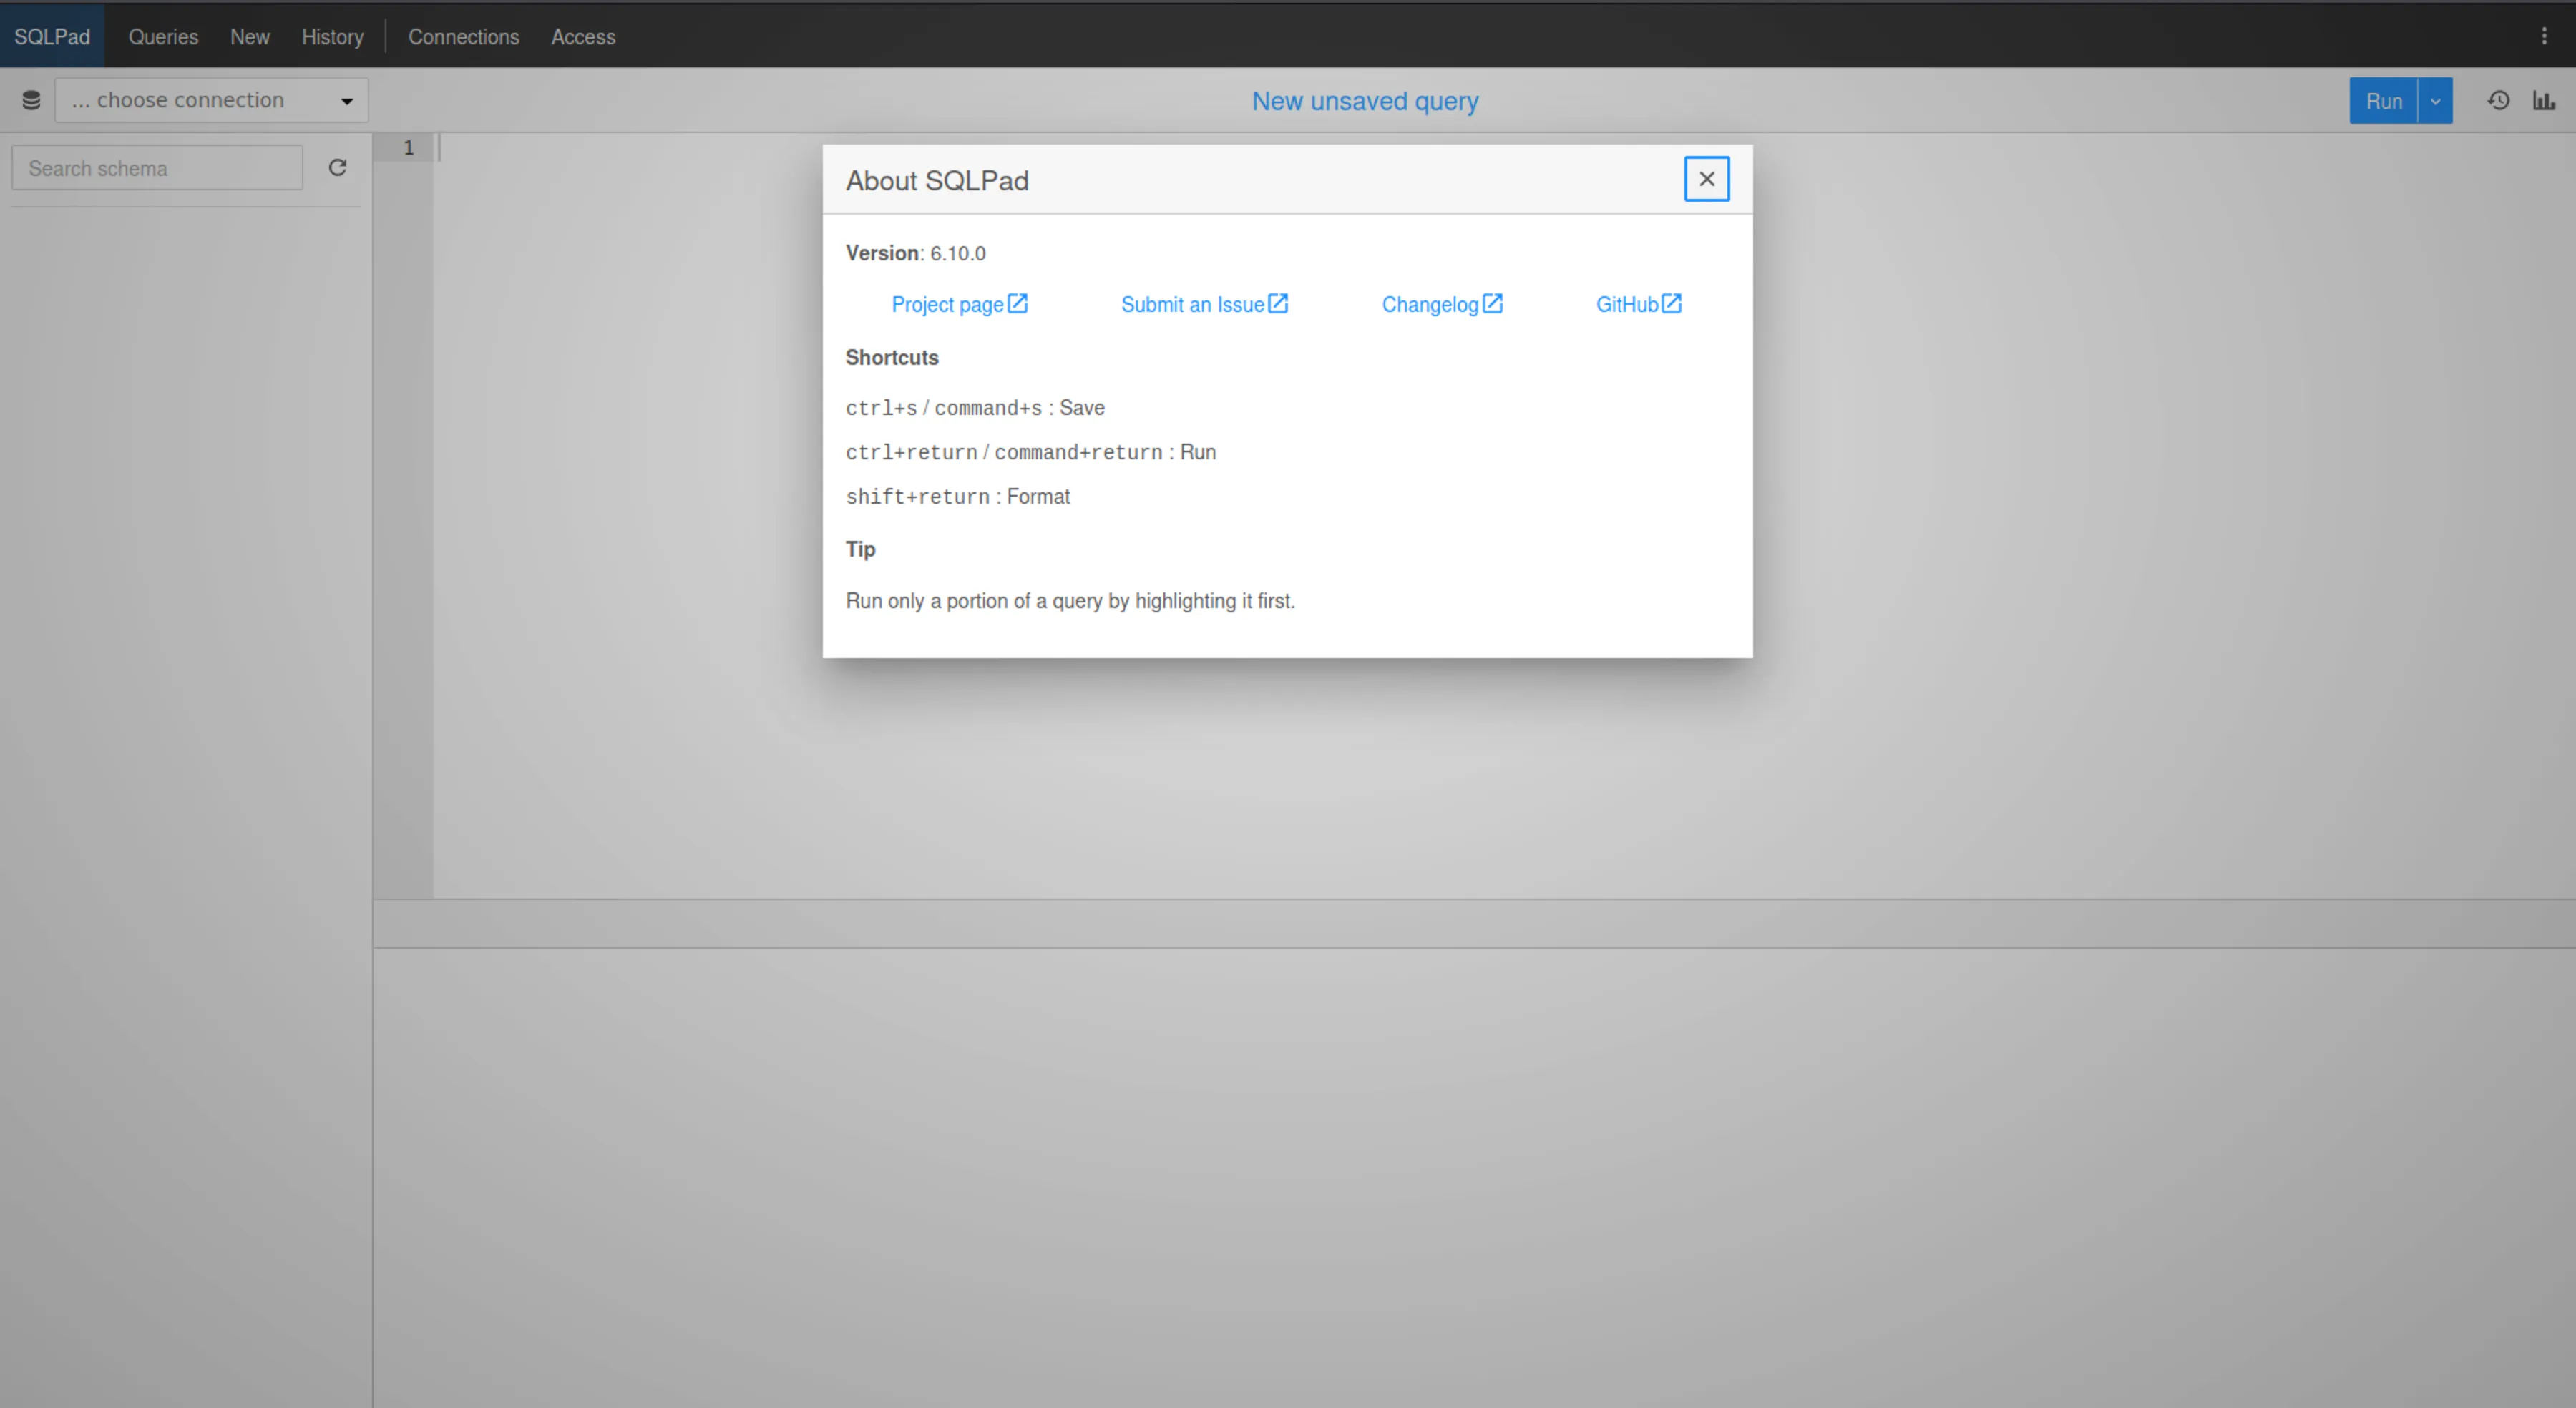Open the GitHub link
Screen dimensions: 2576x1408
(1638, 304)
